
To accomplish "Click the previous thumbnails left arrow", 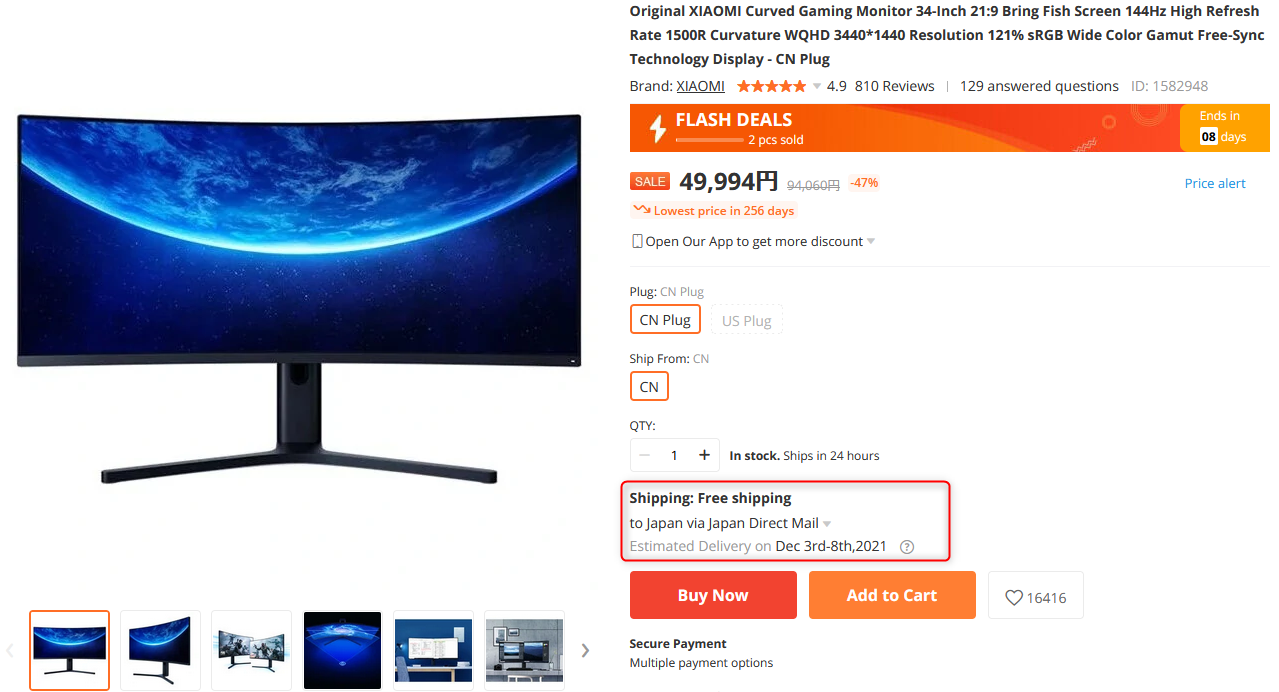I will [10, 650].
